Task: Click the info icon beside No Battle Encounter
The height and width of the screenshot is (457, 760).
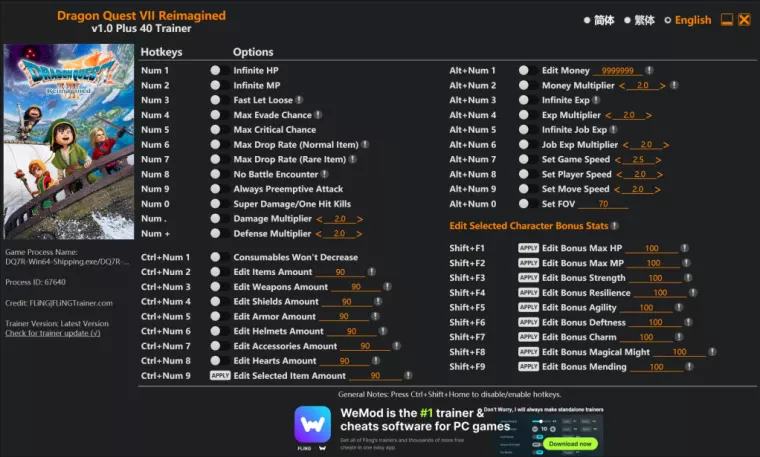Action: [325, 174]
